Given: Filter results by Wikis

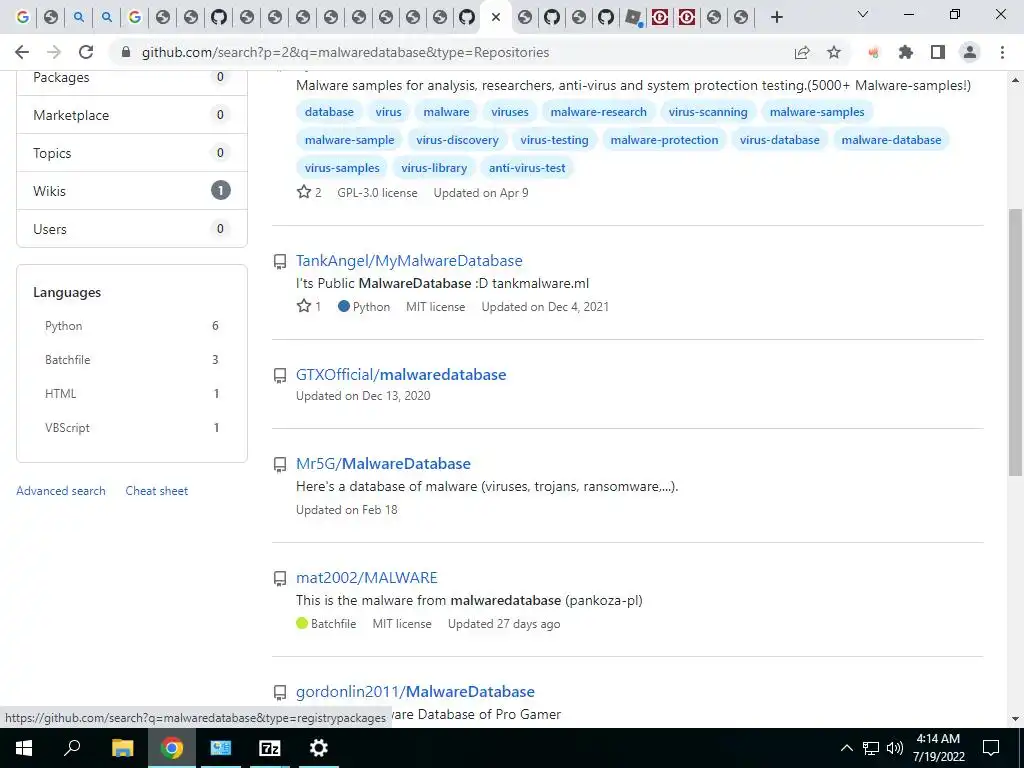Looking at the screenshot, I should pyautogui.click(x=132, y=191).
